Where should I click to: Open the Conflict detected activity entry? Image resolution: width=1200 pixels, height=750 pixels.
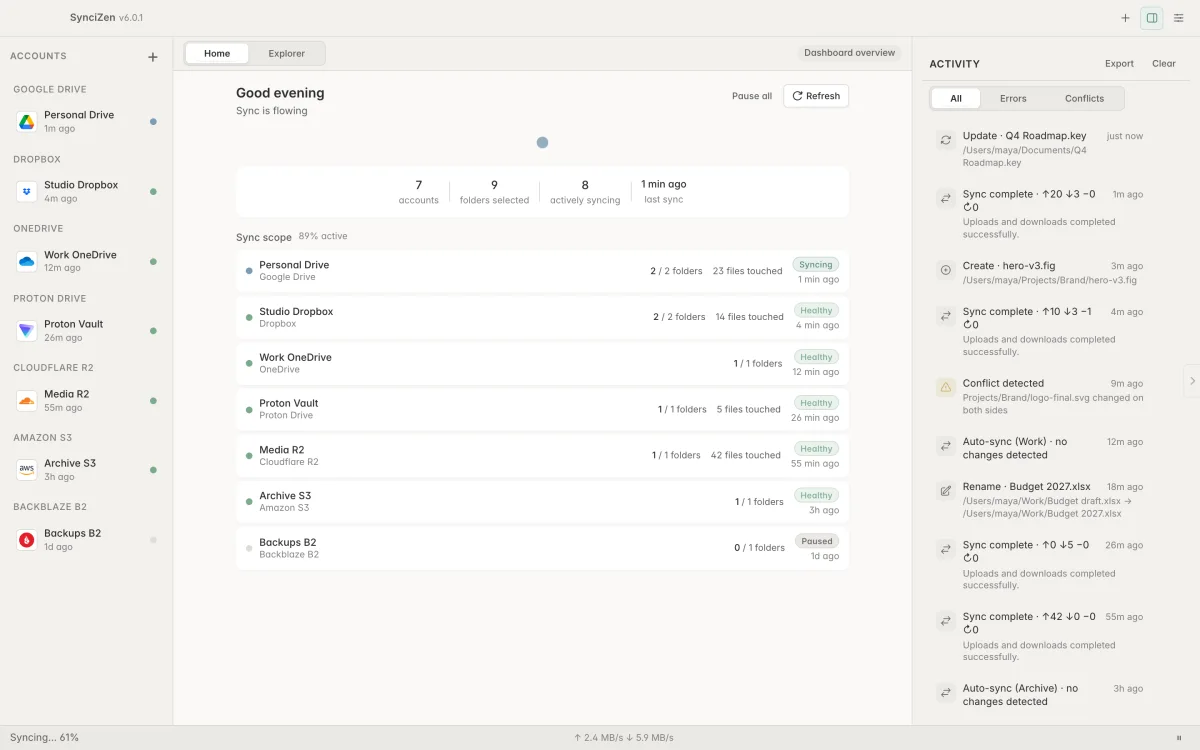click(1040, 396)
